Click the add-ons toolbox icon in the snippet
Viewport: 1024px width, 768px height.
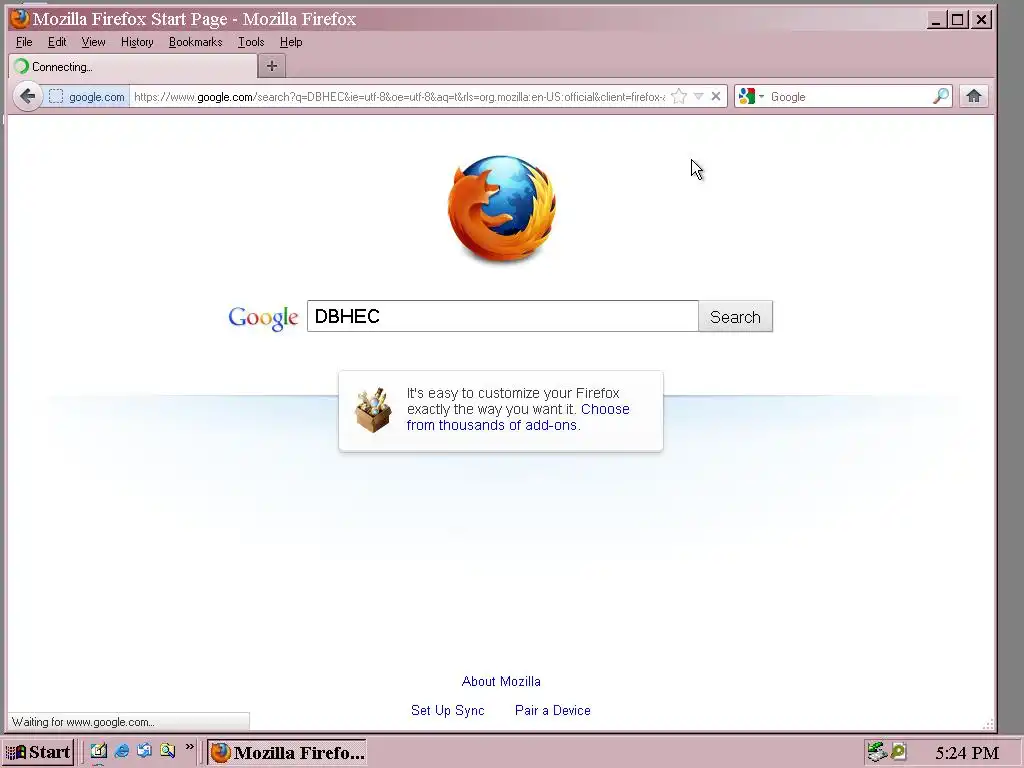pyautogui.click(x=373, y=410)
